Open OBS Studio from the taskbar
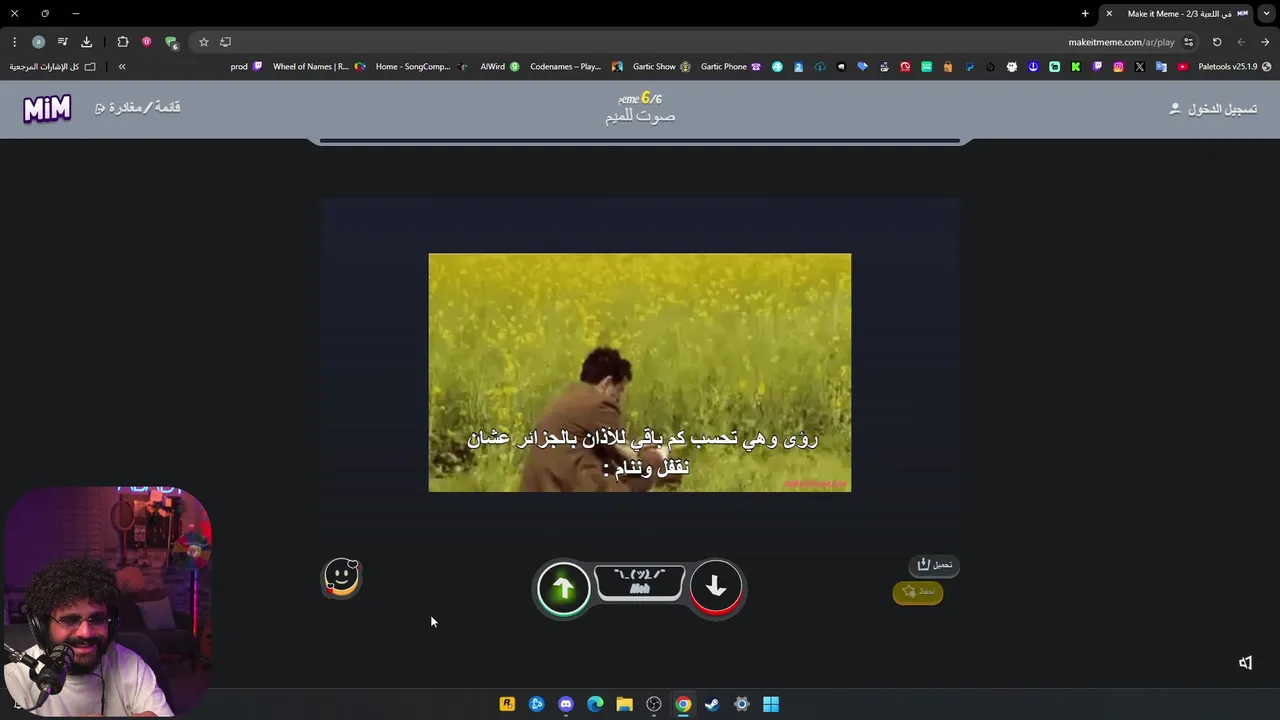Screen dimensions: 1280x720 pyautogui.click(x=654, y=704)
